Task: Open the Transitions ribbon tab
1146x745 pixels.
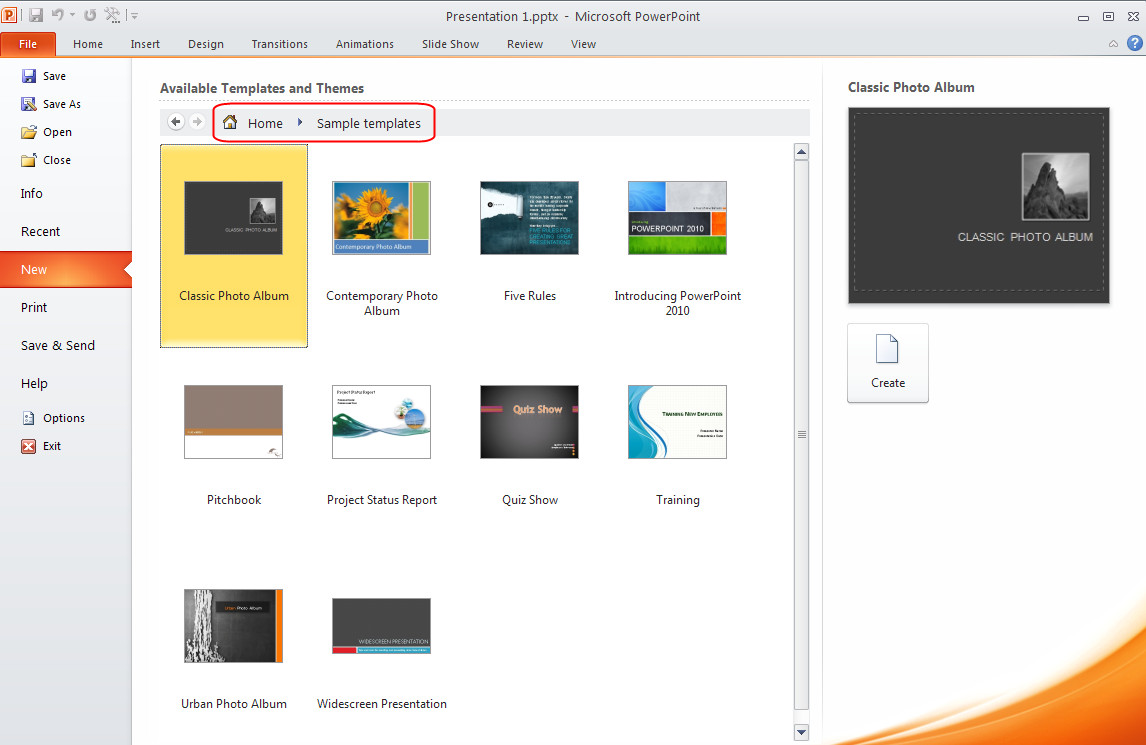Action: [279, 43]
